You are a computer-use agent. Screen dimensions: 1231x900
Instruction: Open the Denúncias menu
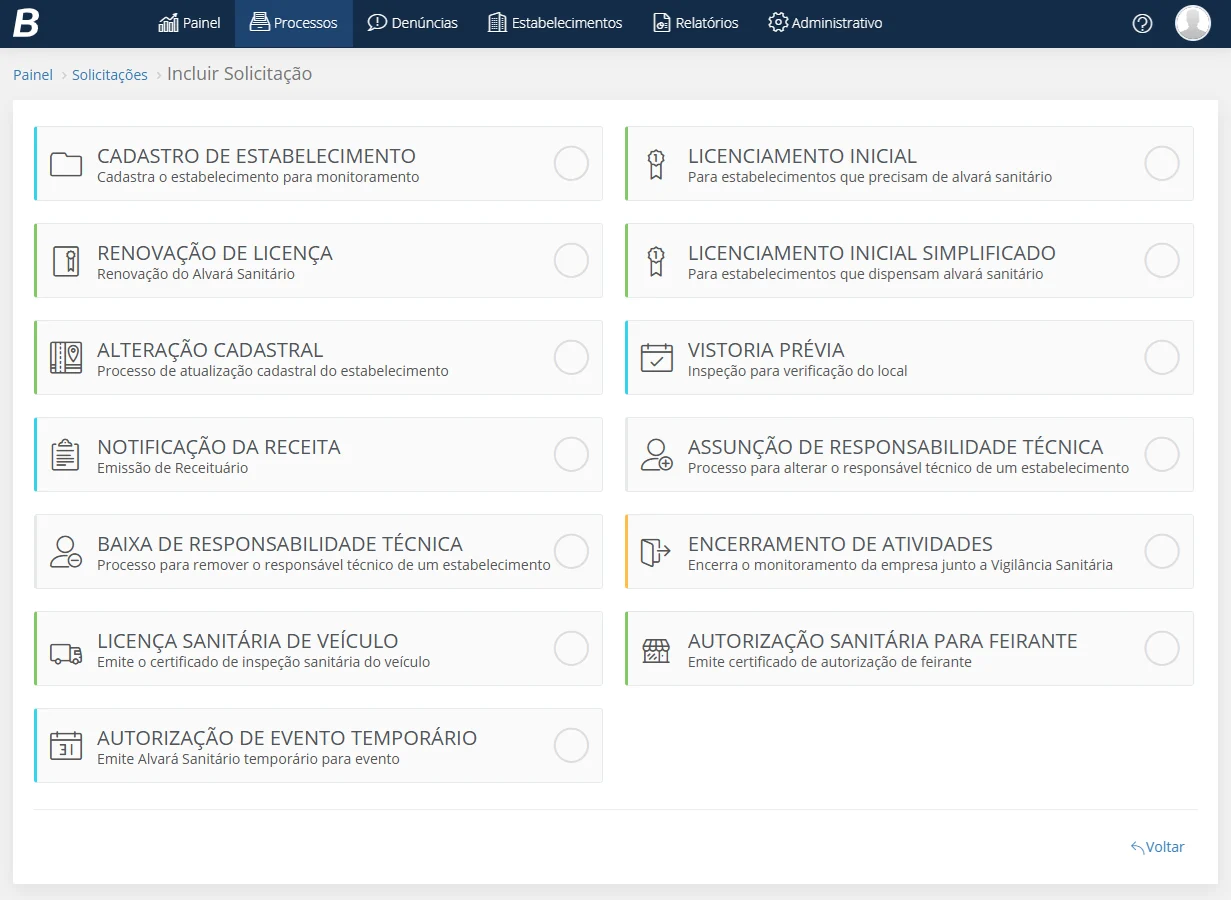click(x=413, y=23)
